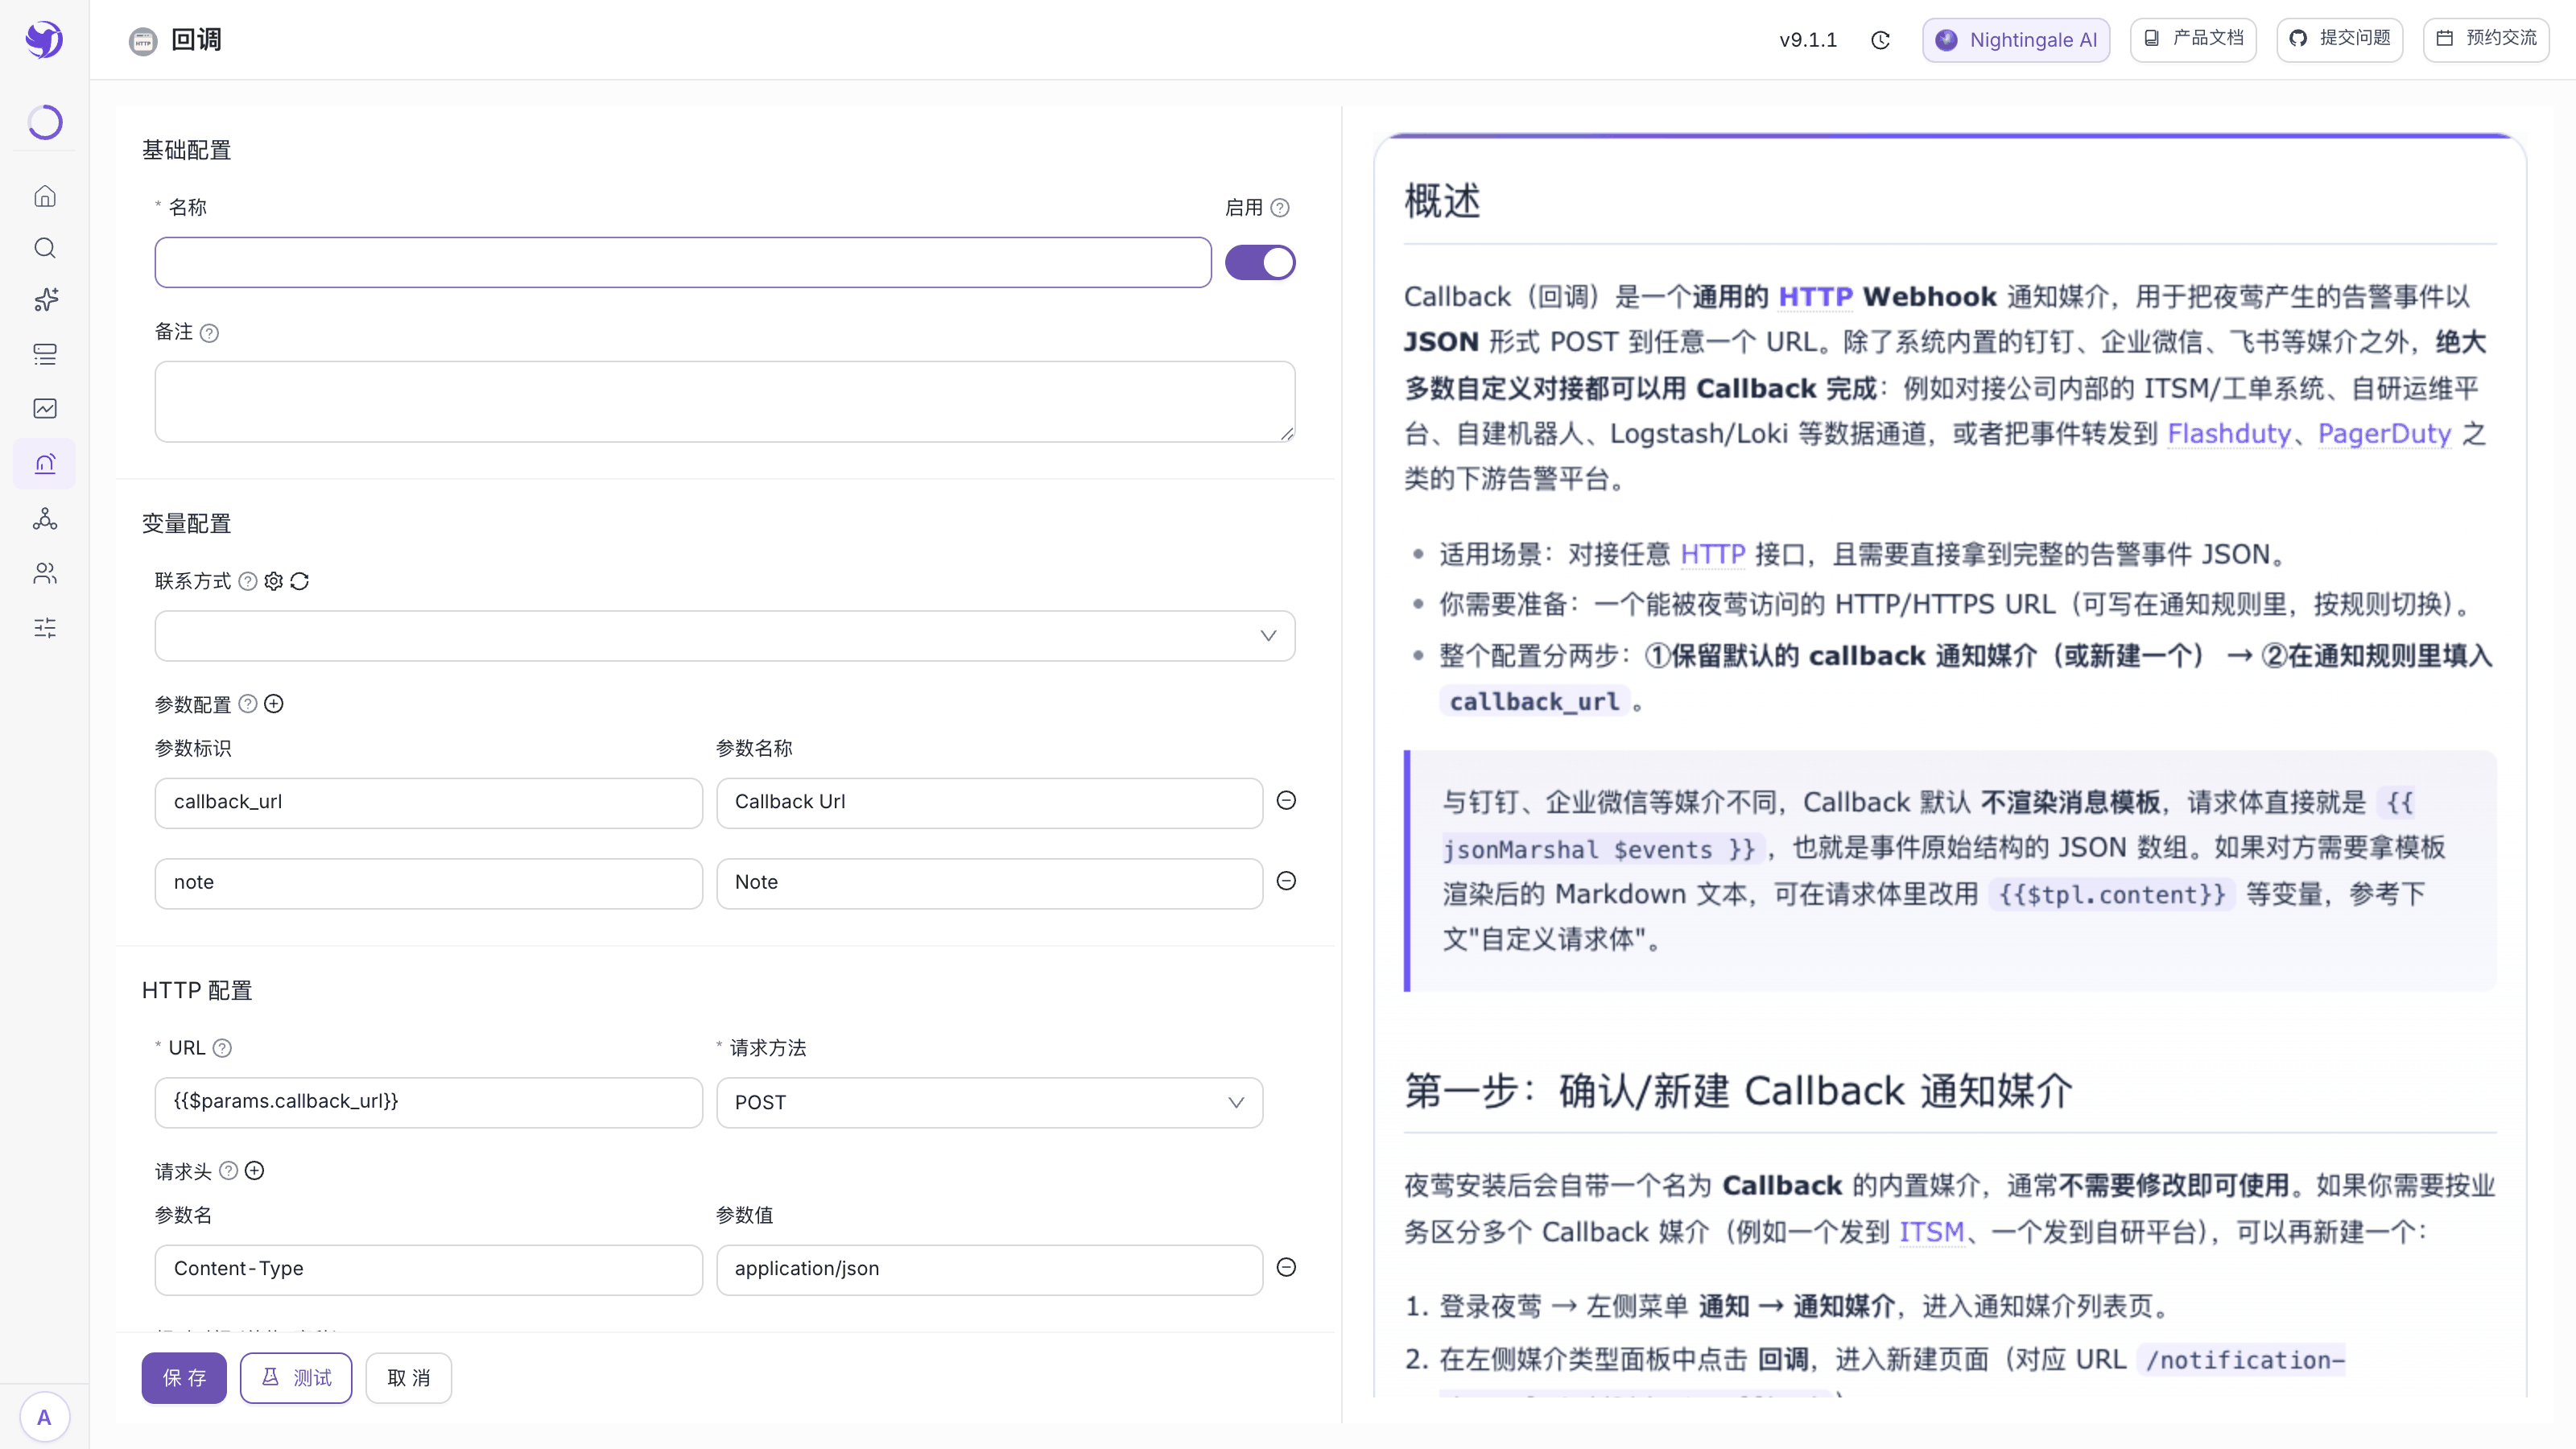Edit the application/json header value field
This screenshot has width=2576, height=1449.
(x=989, y=1270)
